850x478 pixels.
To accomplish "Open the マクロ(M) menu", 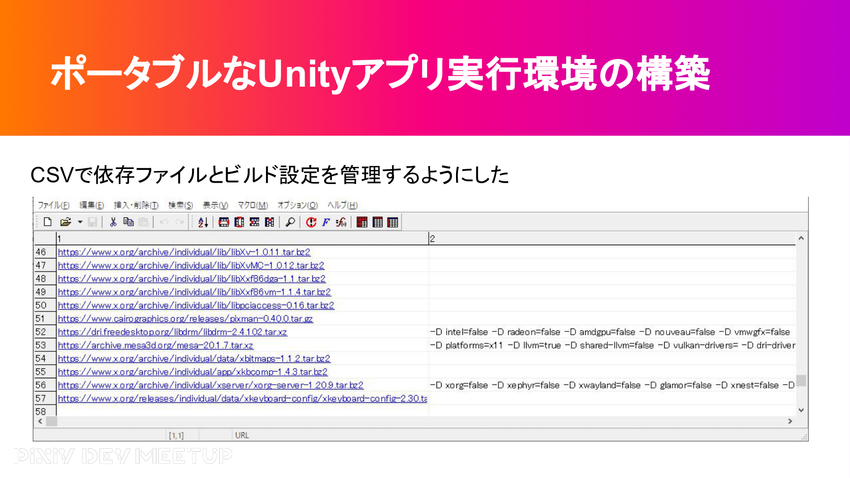I will point(252,205).
